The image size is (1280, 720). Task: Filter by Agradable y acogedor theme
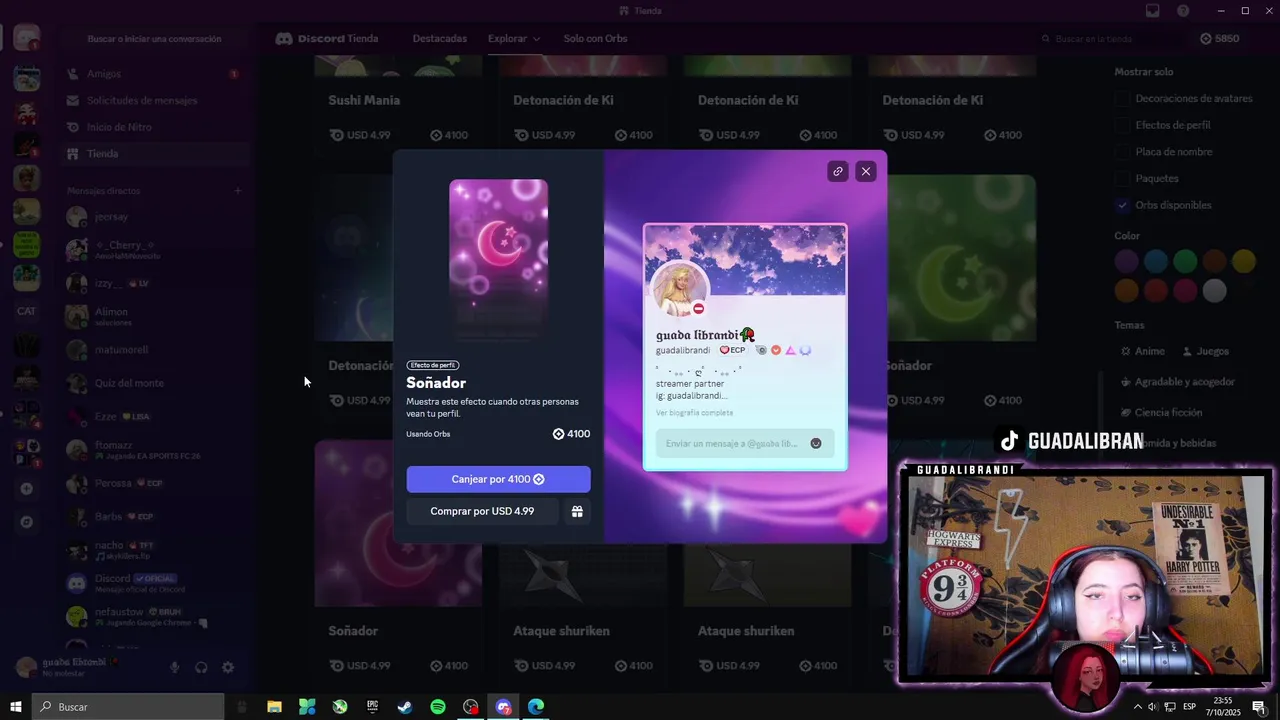click(1178, 382)
